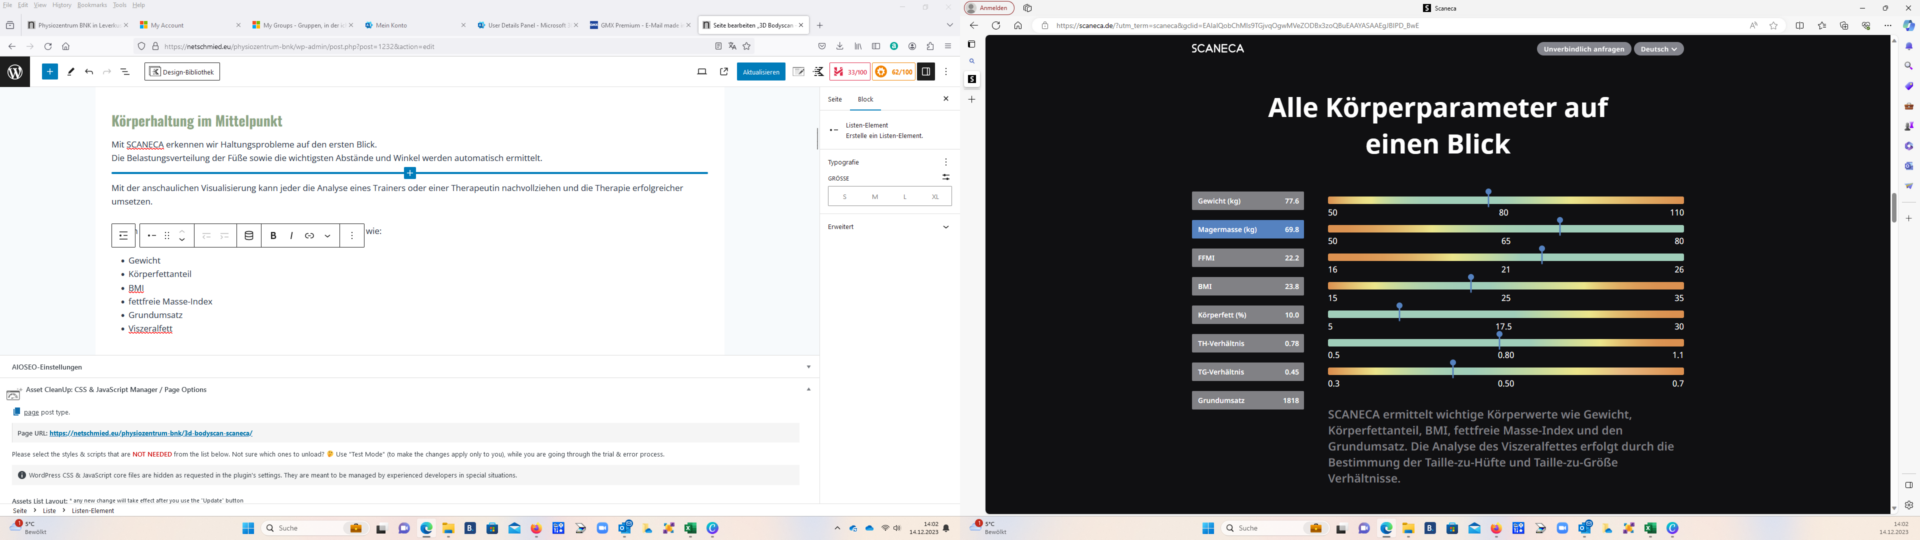
Task: Bookmark this page with Firefox star icon
Action: point(746,46)
